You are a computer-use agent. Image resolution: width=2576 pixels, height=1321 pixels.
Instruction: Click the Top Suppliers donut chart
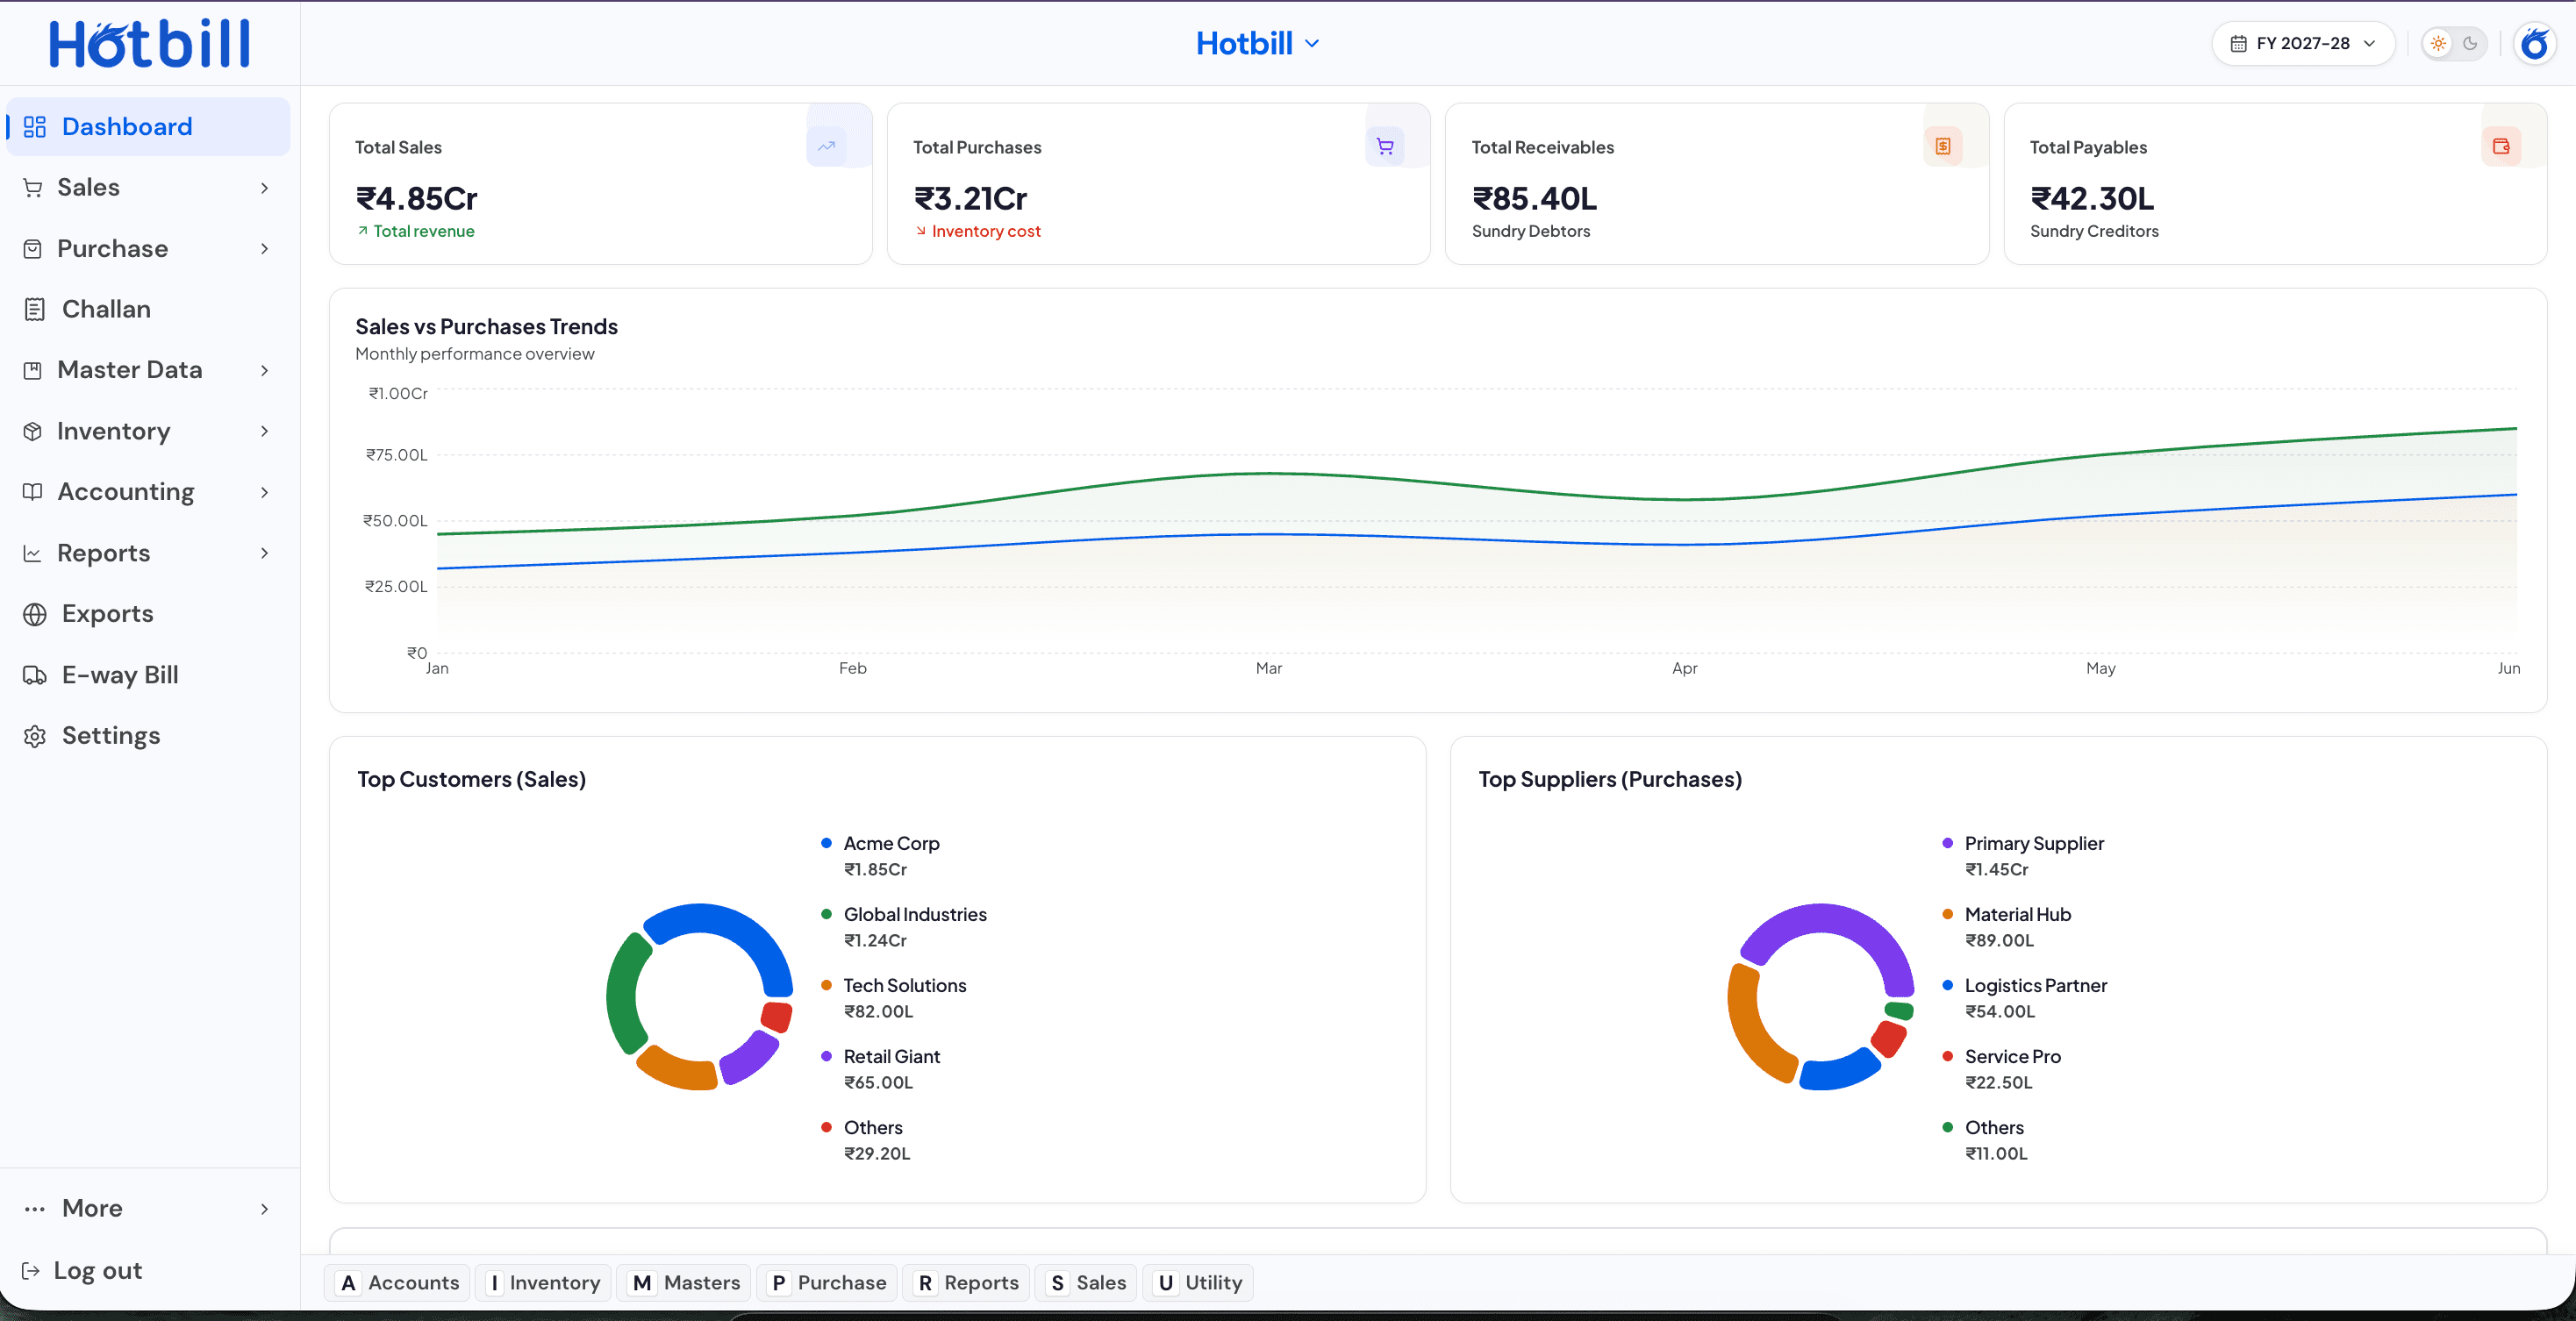[1821, 997]
